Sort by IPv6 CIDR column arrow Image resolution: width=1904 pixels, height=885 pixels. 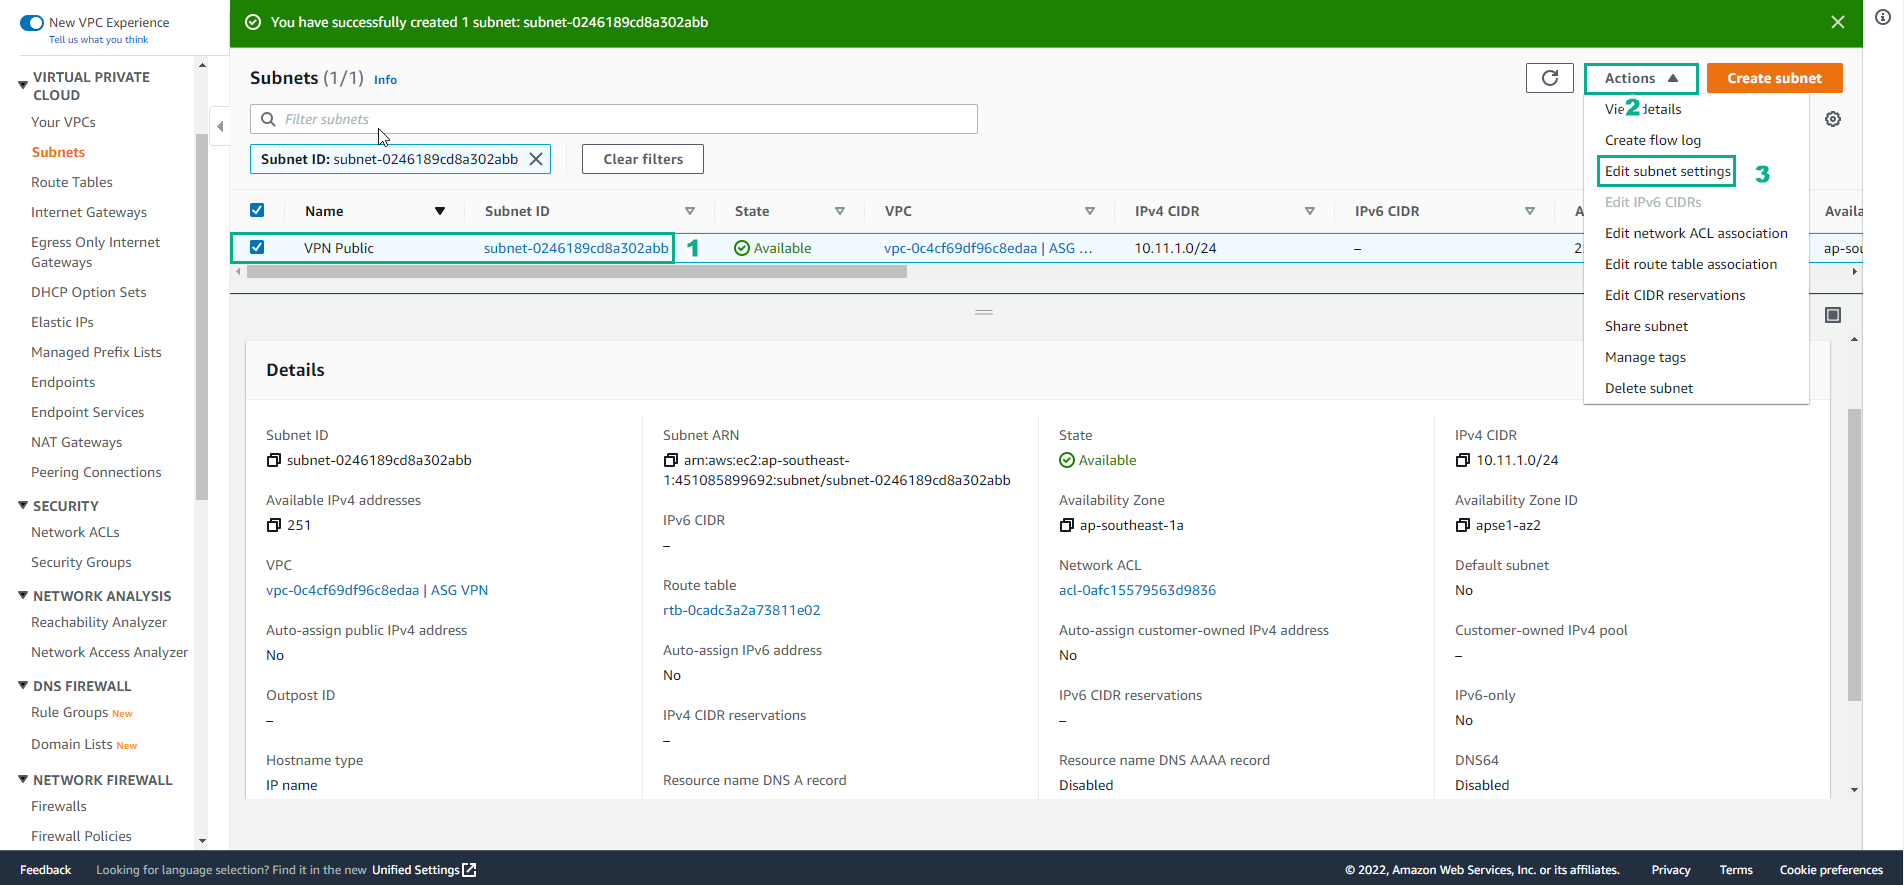click(1530, 211)
